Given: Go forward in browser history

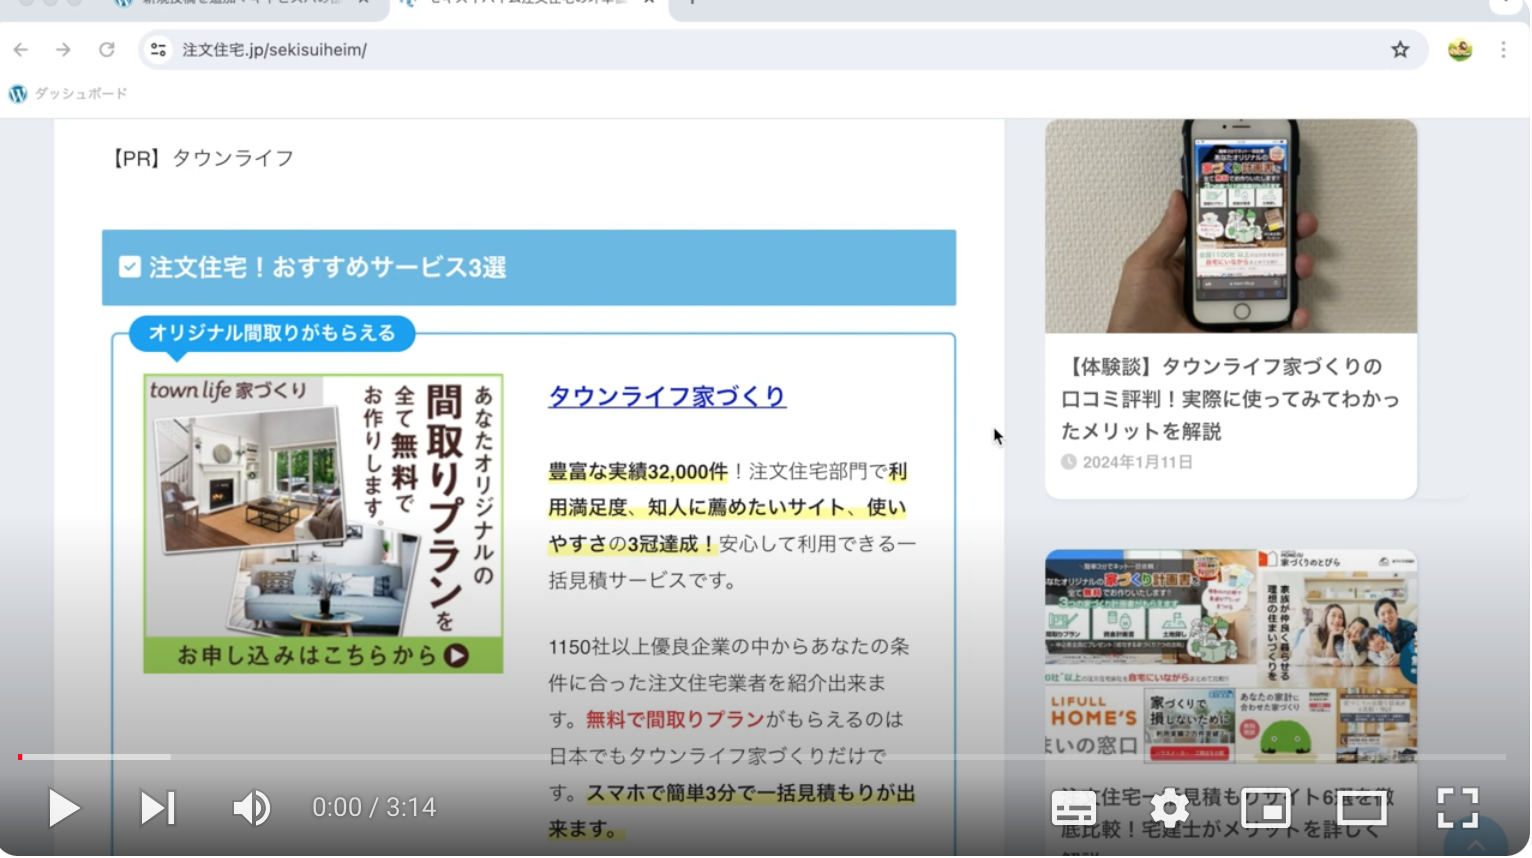Looking at the screenshot, I should [63, 50].
